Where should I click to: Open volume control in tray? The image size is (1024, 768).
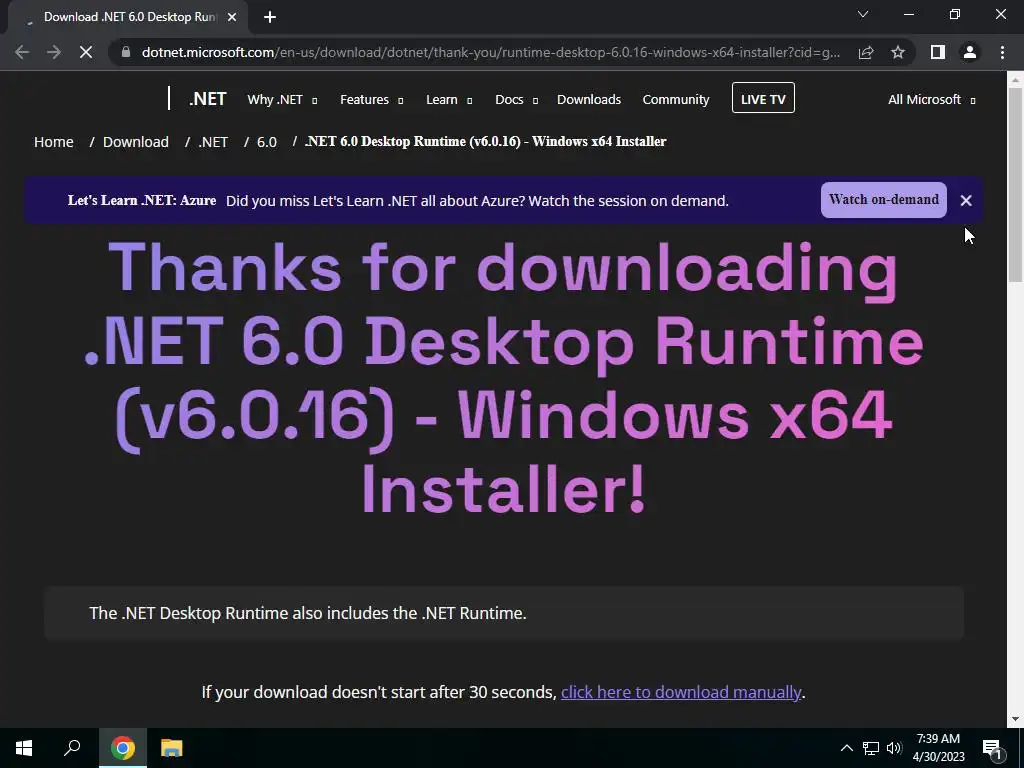(894, 748)
